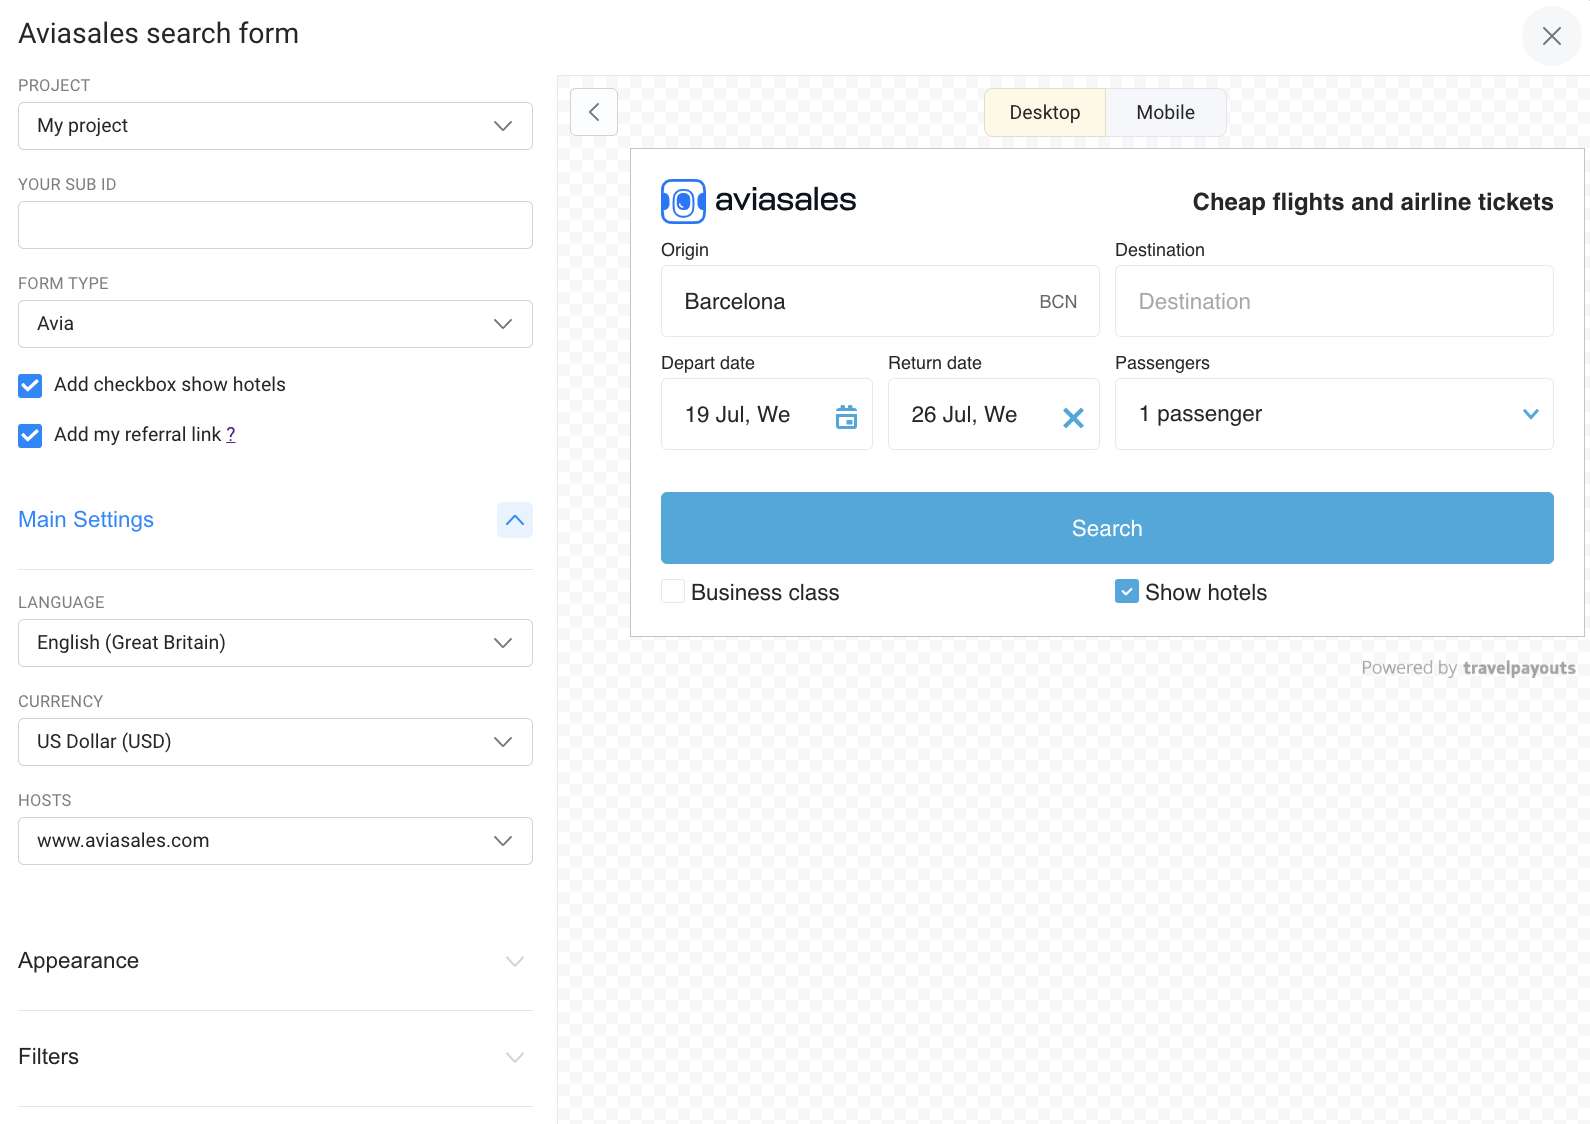Open the Form Type dropdown set to Avia
The image size is (1590, 1124).
pos(275,324)
